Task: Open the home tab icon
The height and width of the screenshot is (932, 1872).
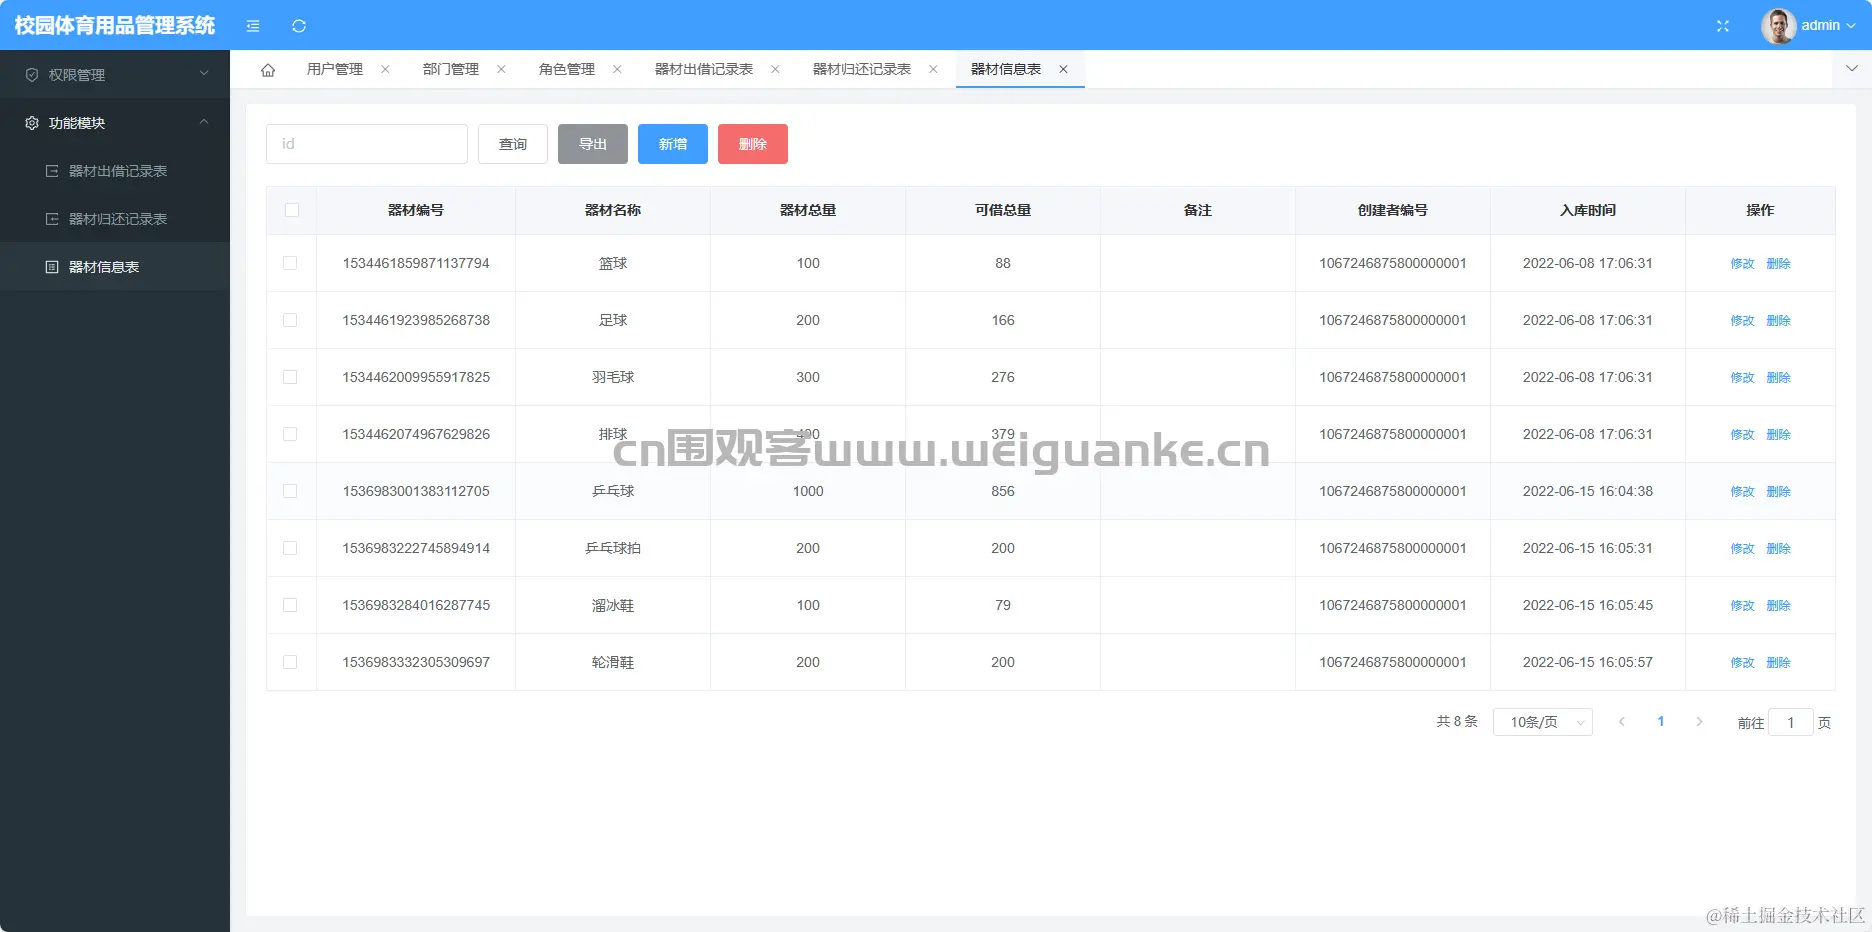Action: (x=268, y=70)
